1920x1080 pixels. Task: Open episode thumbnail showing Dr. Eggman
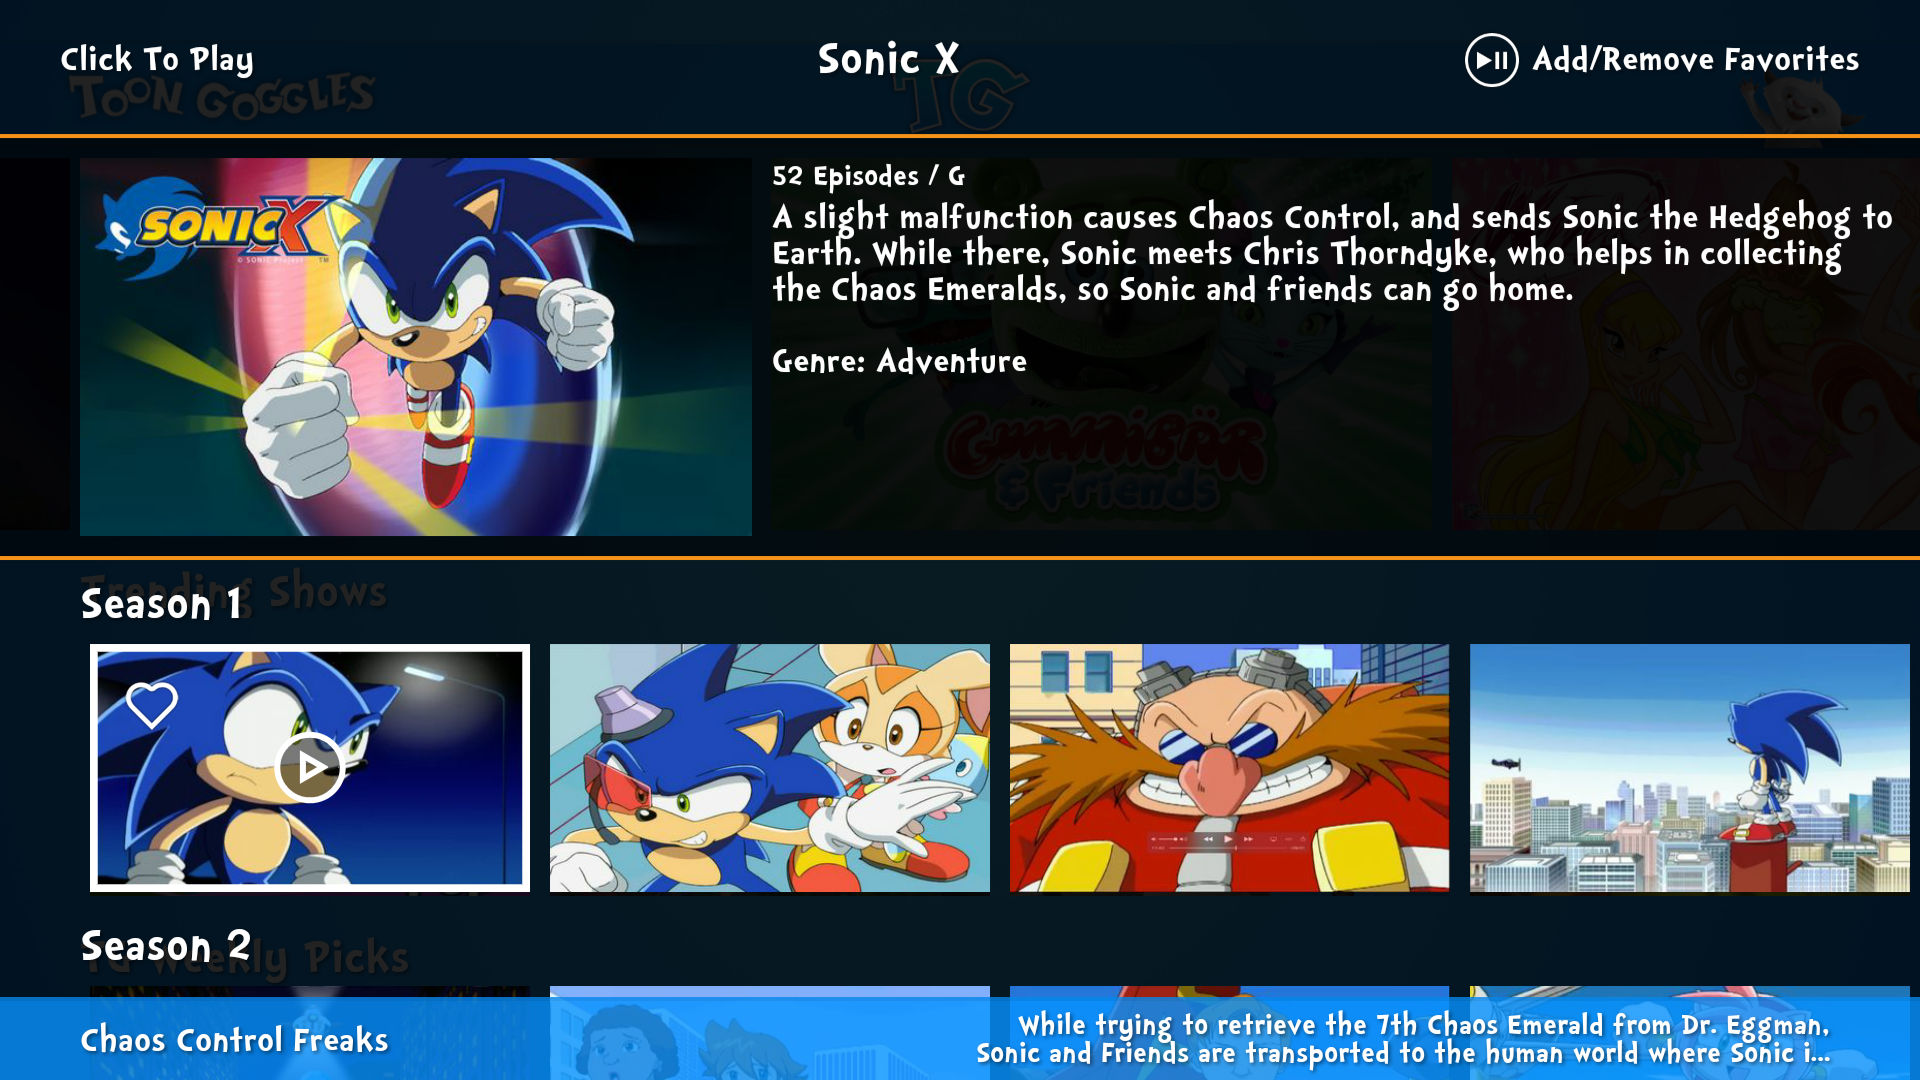(x=1229, y=768)
